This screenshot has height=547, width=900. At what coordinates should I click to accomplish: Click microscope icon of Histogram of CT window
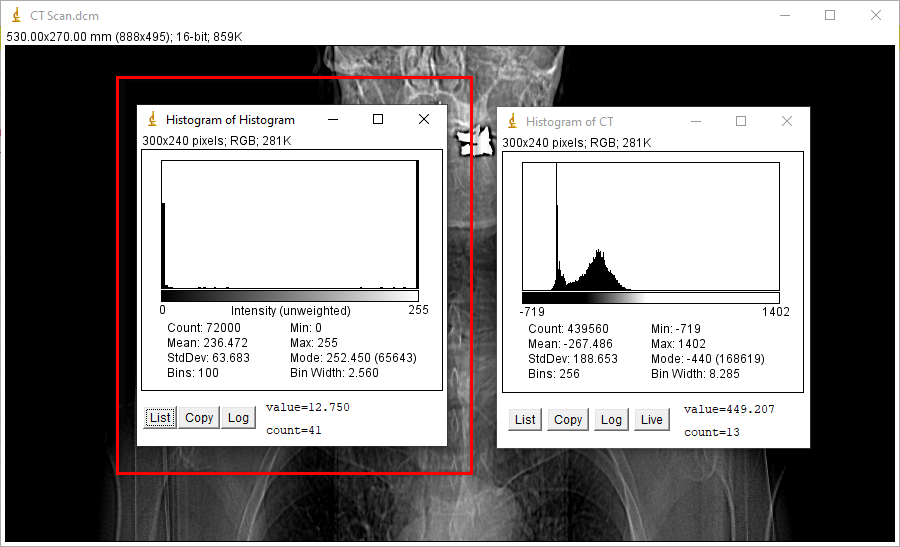coord(513,122)
